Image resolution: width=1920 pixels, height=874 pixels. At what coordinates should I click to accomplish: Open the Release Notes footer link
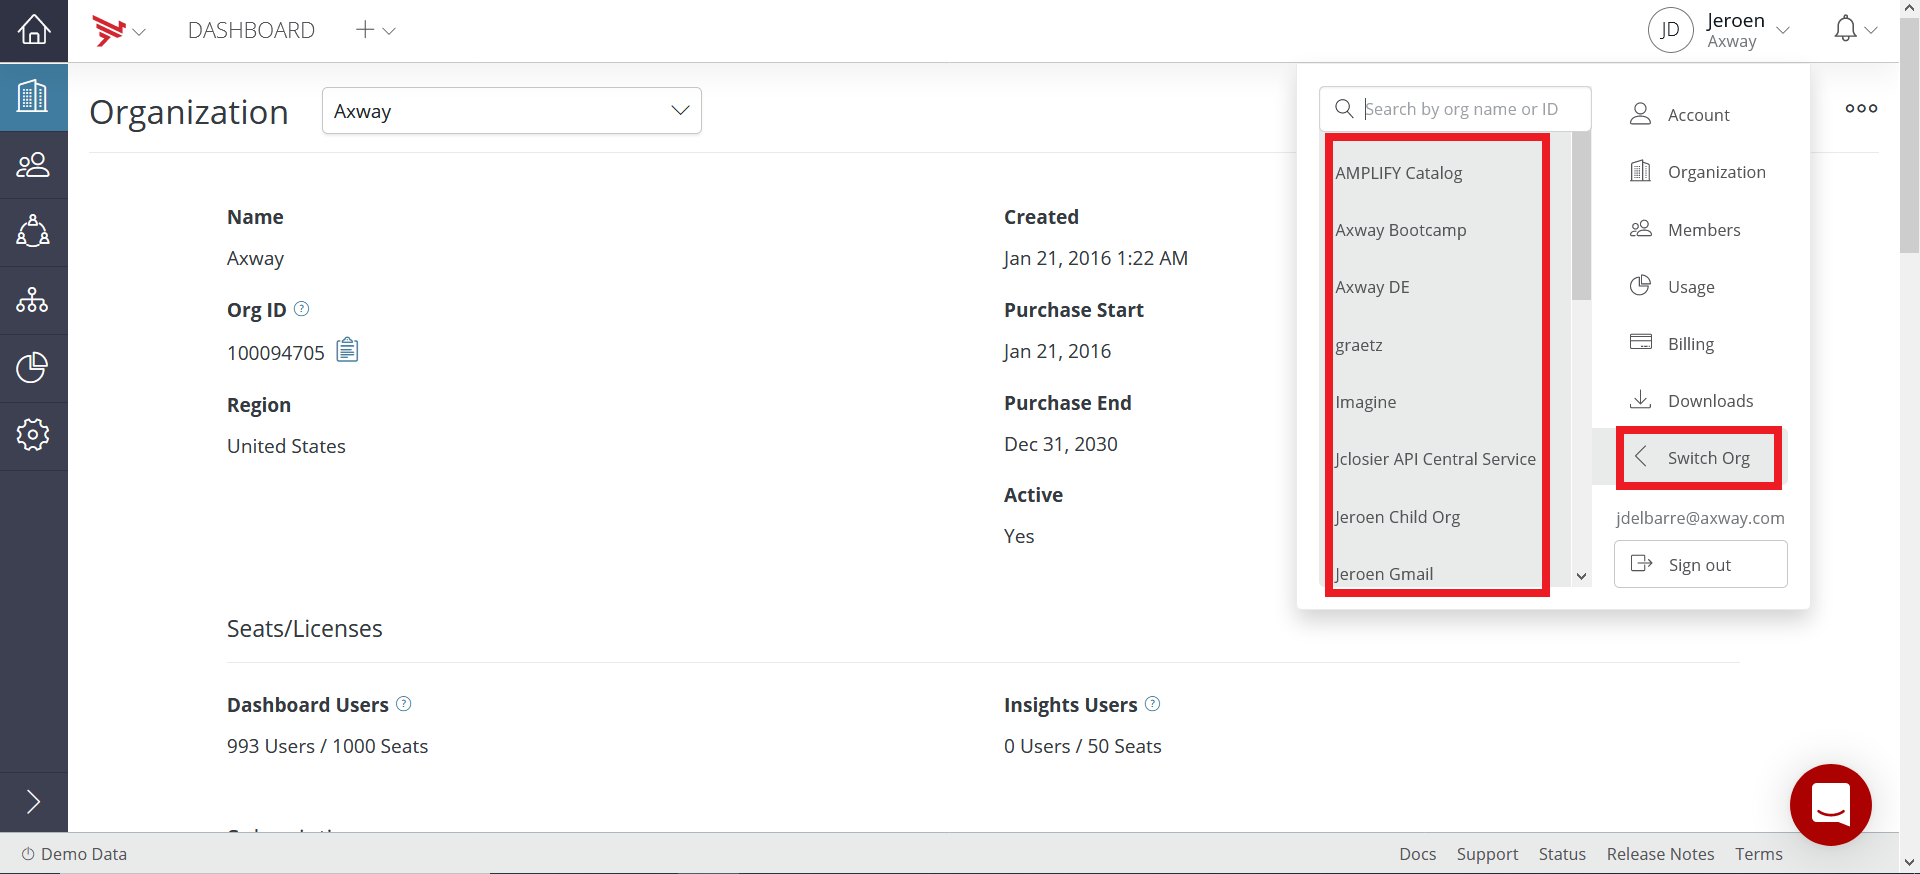tap(1660, 854)
